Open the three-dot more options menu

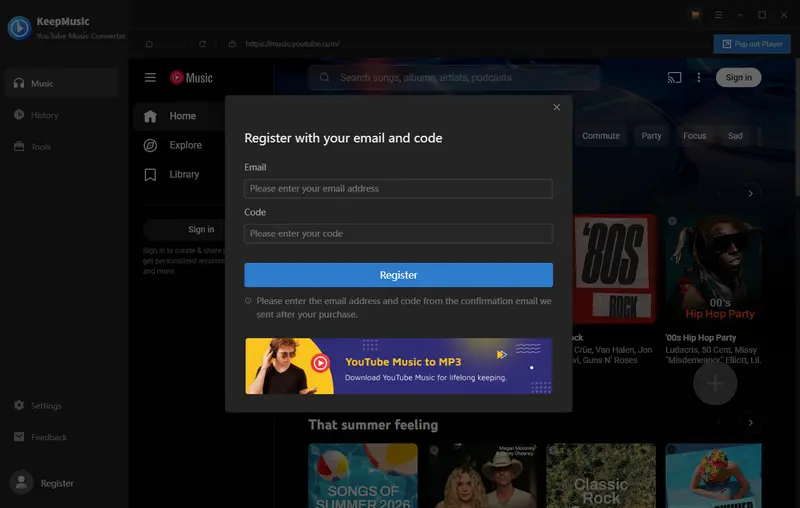[699, 78]
